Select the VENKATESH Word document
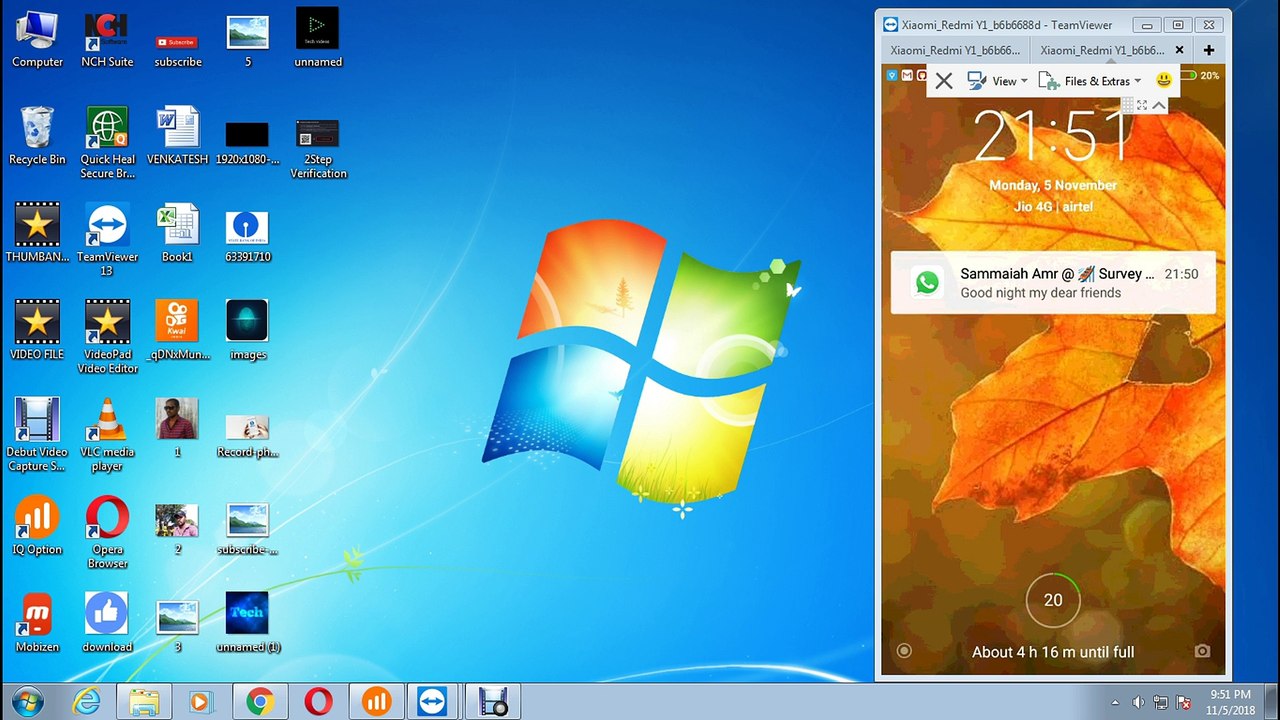The image size is (1280, 720). 177,136
